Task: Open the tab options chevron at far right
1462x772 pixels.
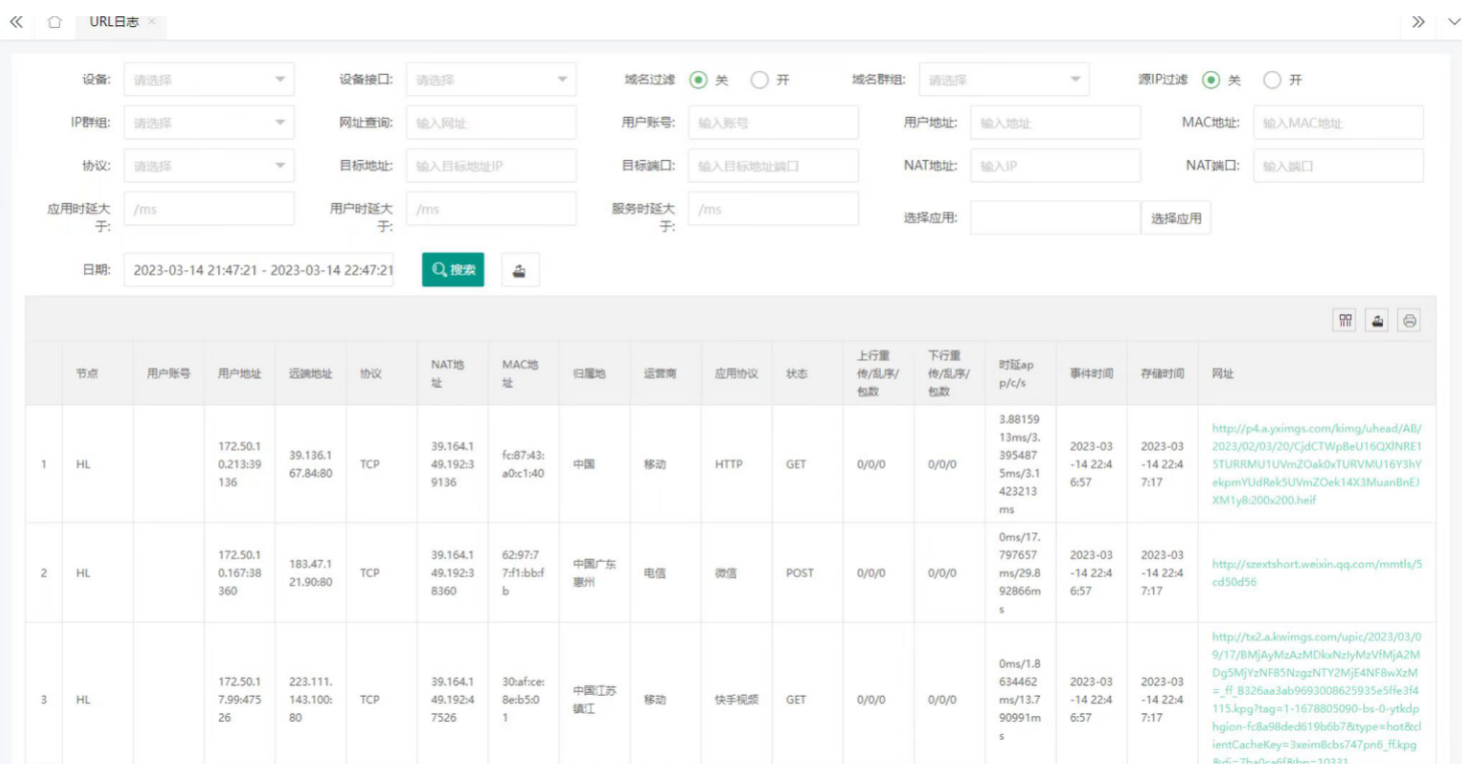Action: point(1453,22)
